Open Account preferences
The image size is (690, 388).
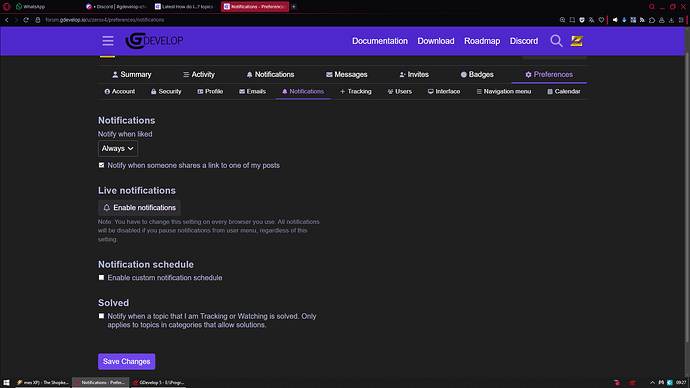(120, 92)
